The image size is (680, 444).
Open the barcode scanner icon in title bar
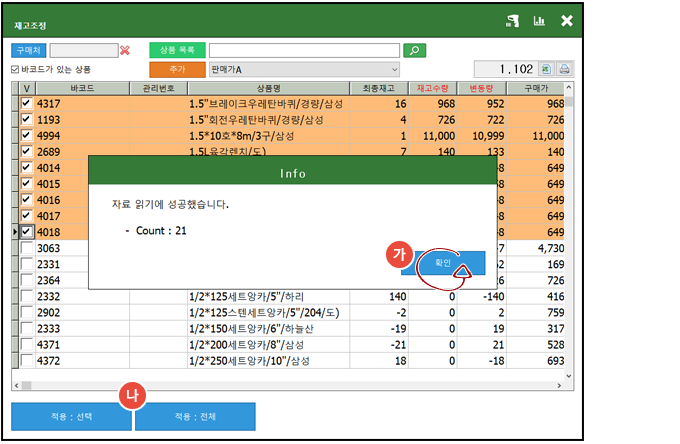point(513,21)
